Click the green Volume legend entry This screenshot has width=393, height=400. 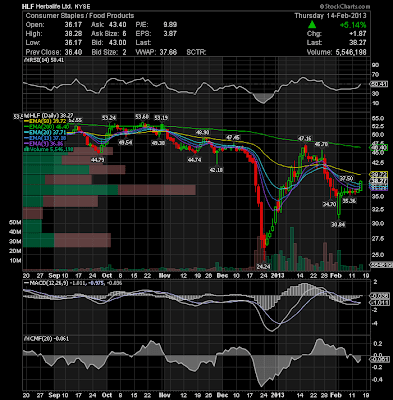coord(50,149)
